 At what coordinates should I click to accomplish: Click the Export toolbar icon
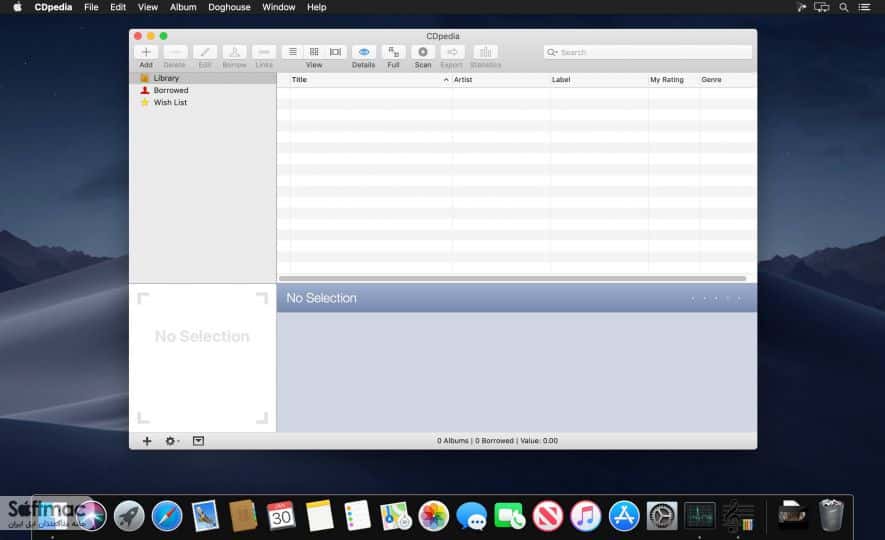[452, 52]
